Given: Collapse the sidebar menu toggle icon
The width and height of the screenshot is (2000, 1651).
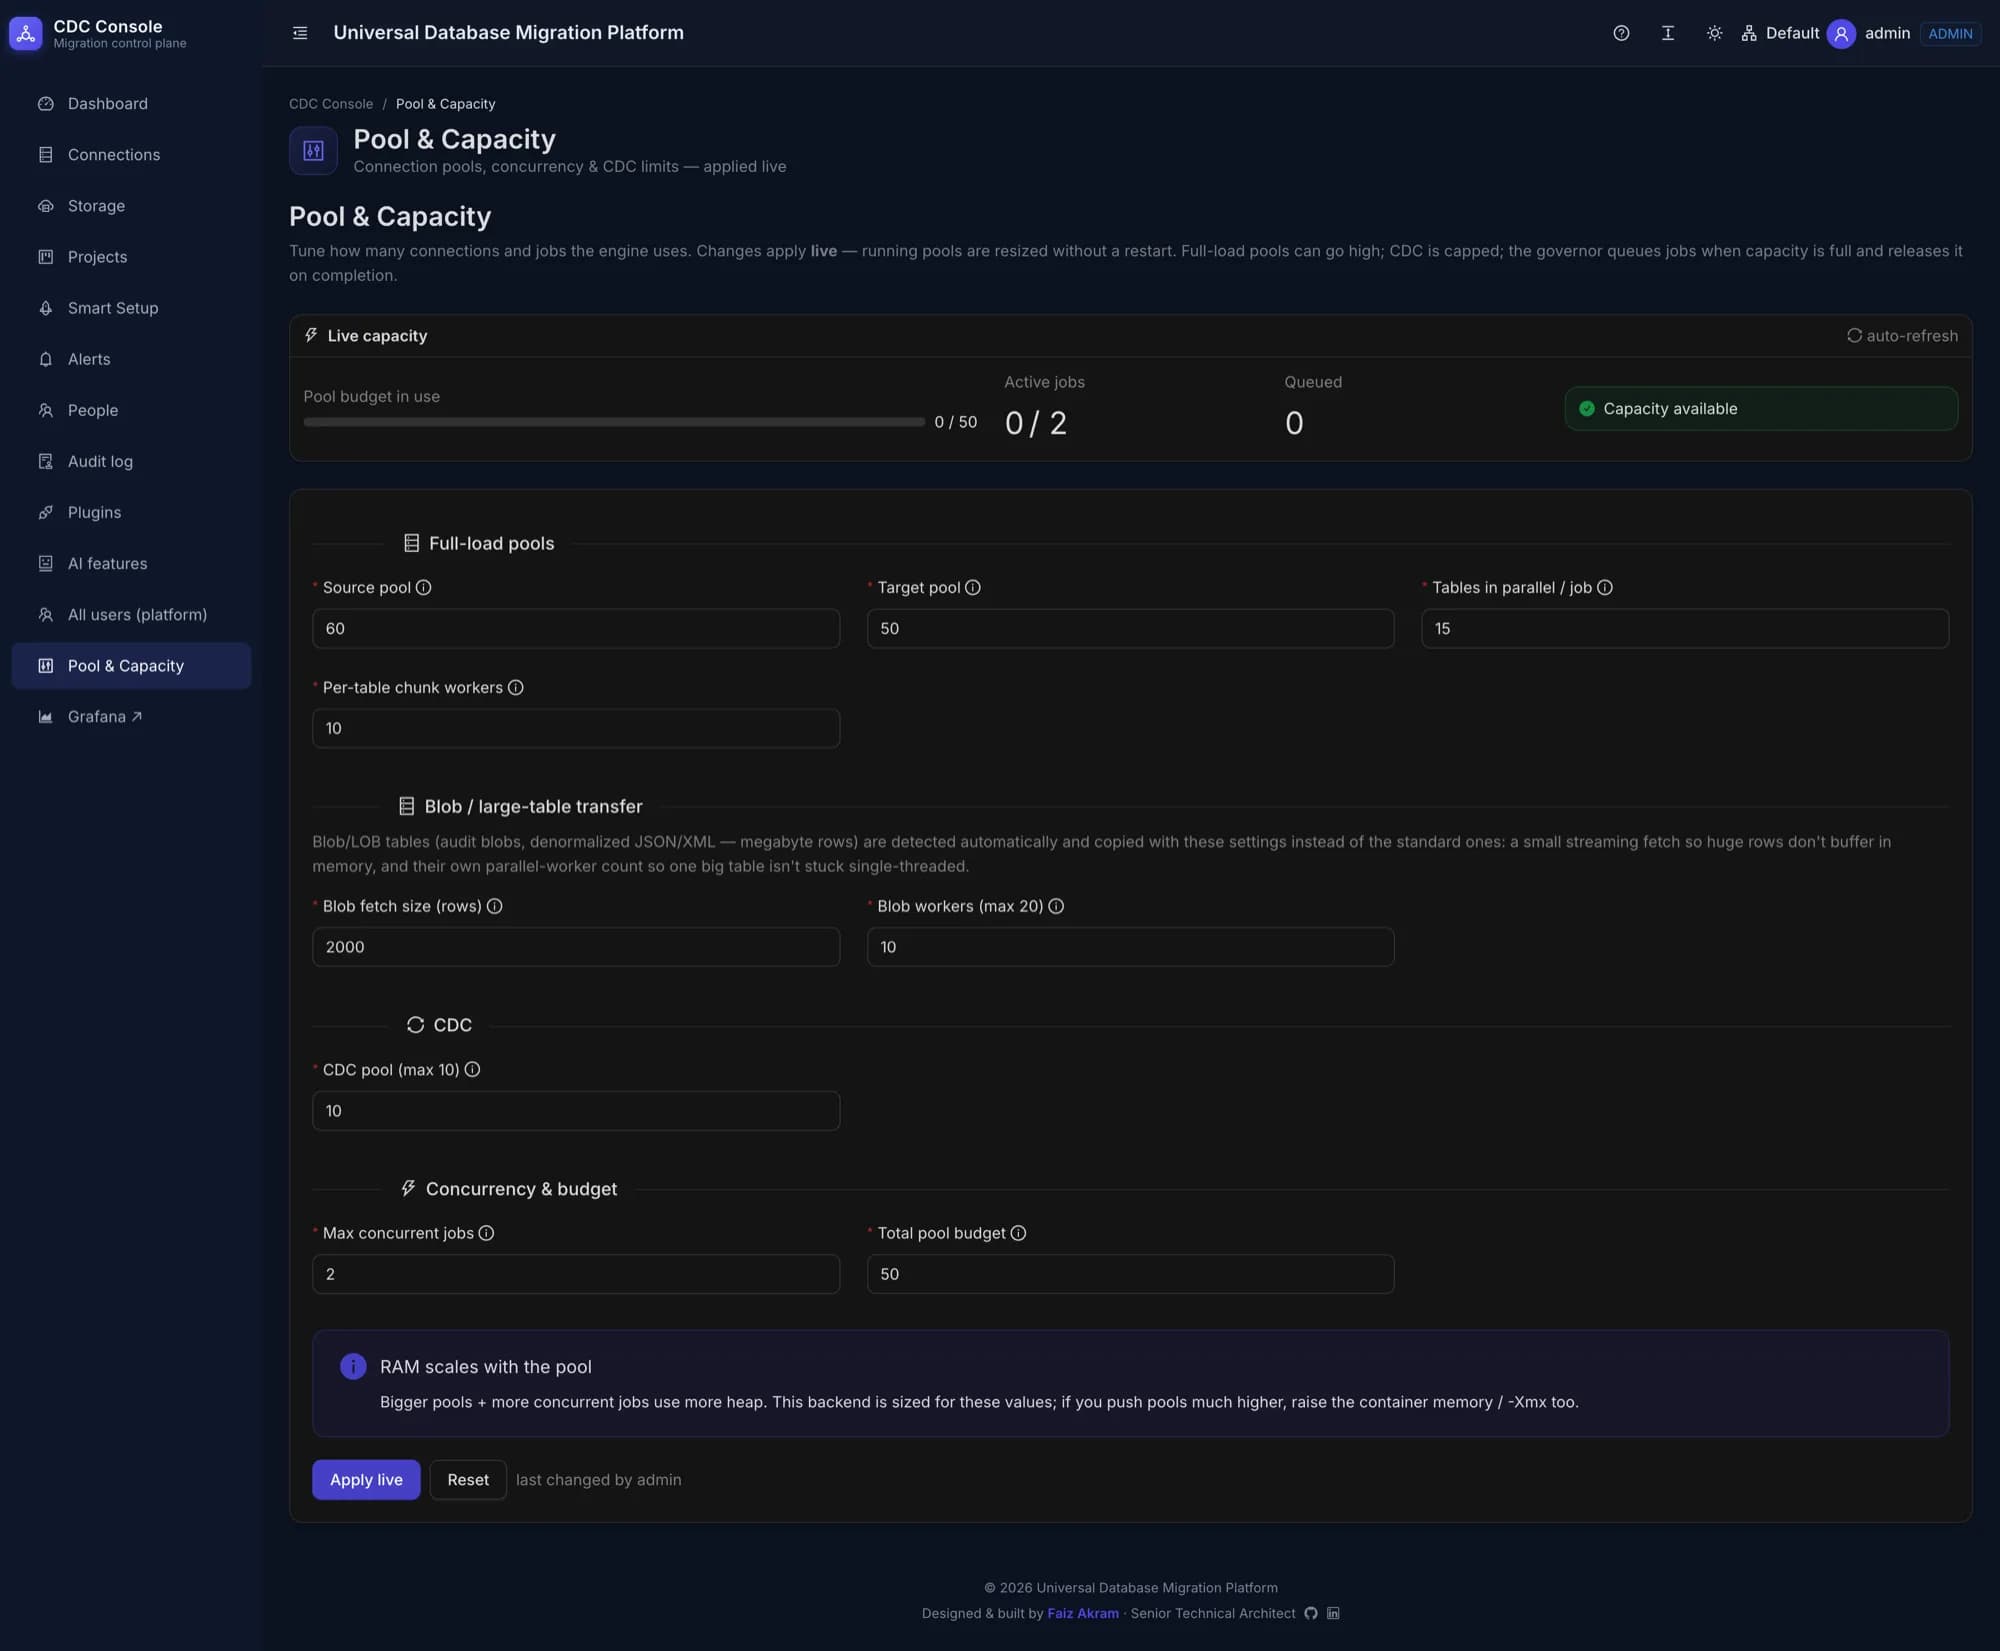Looking at the screenshot, I should [299, 33].
